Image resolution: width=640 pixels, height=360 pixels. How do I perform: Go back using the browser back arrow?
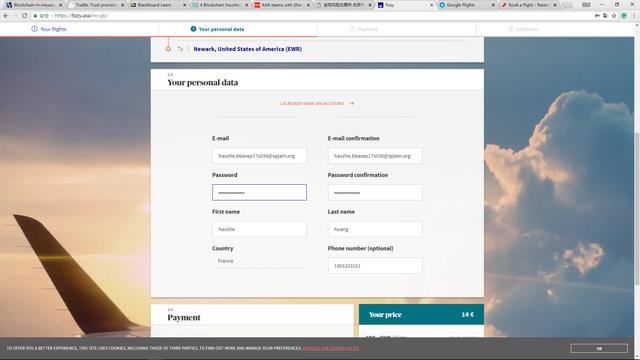click(x=6, y=16)
